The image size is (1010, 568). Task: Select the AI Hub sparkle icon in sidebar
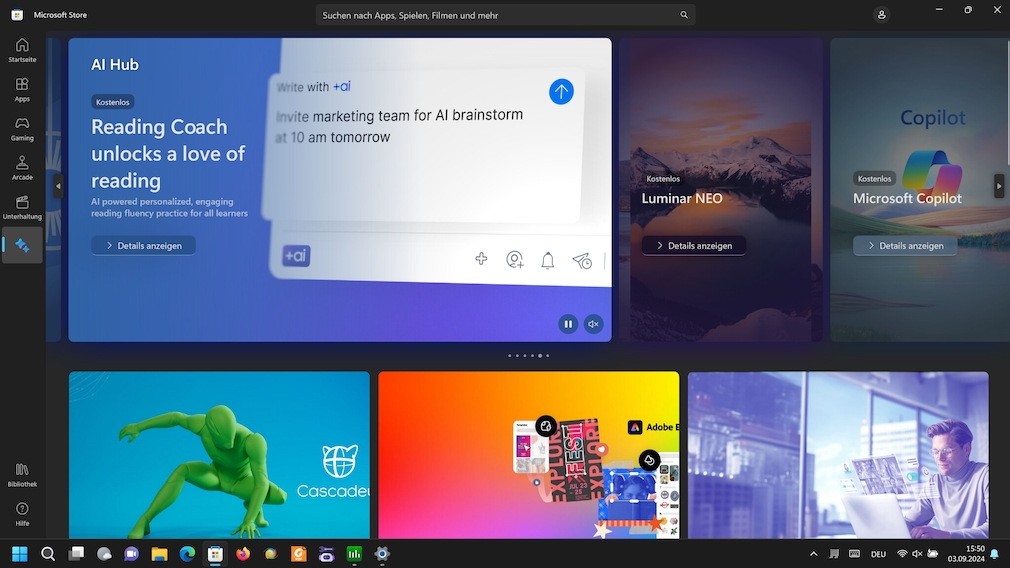(22, 245)
